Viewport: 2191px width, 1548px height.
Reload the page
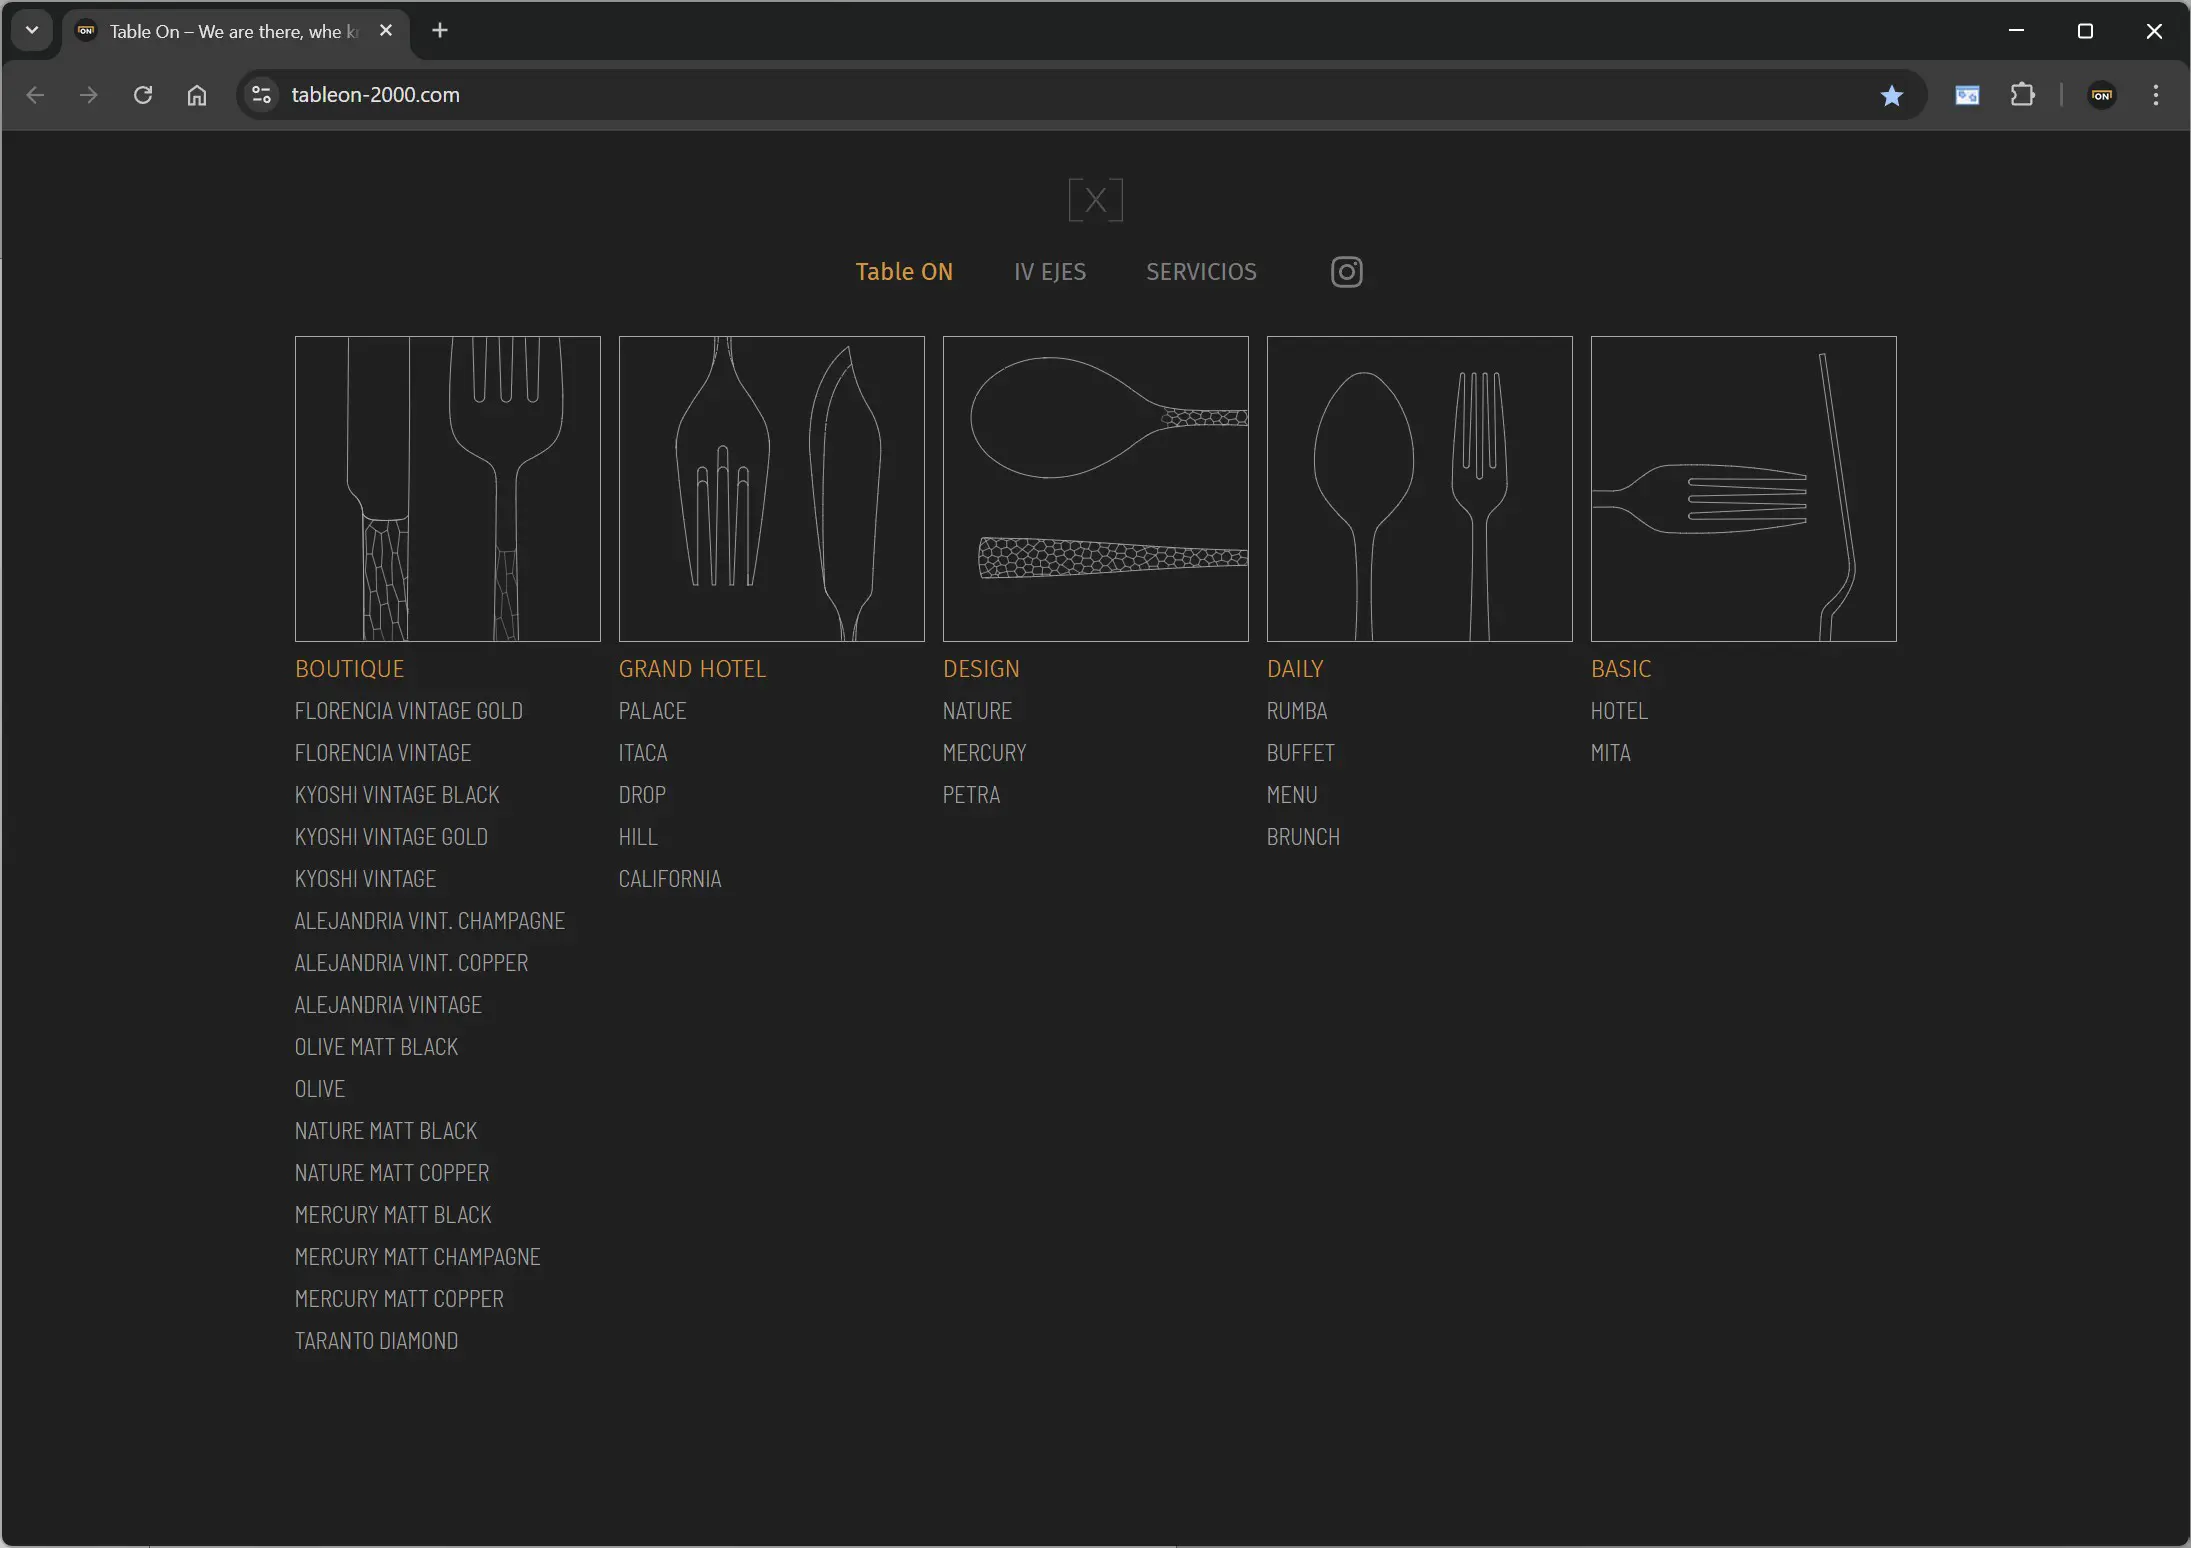(x=143, y=95)
